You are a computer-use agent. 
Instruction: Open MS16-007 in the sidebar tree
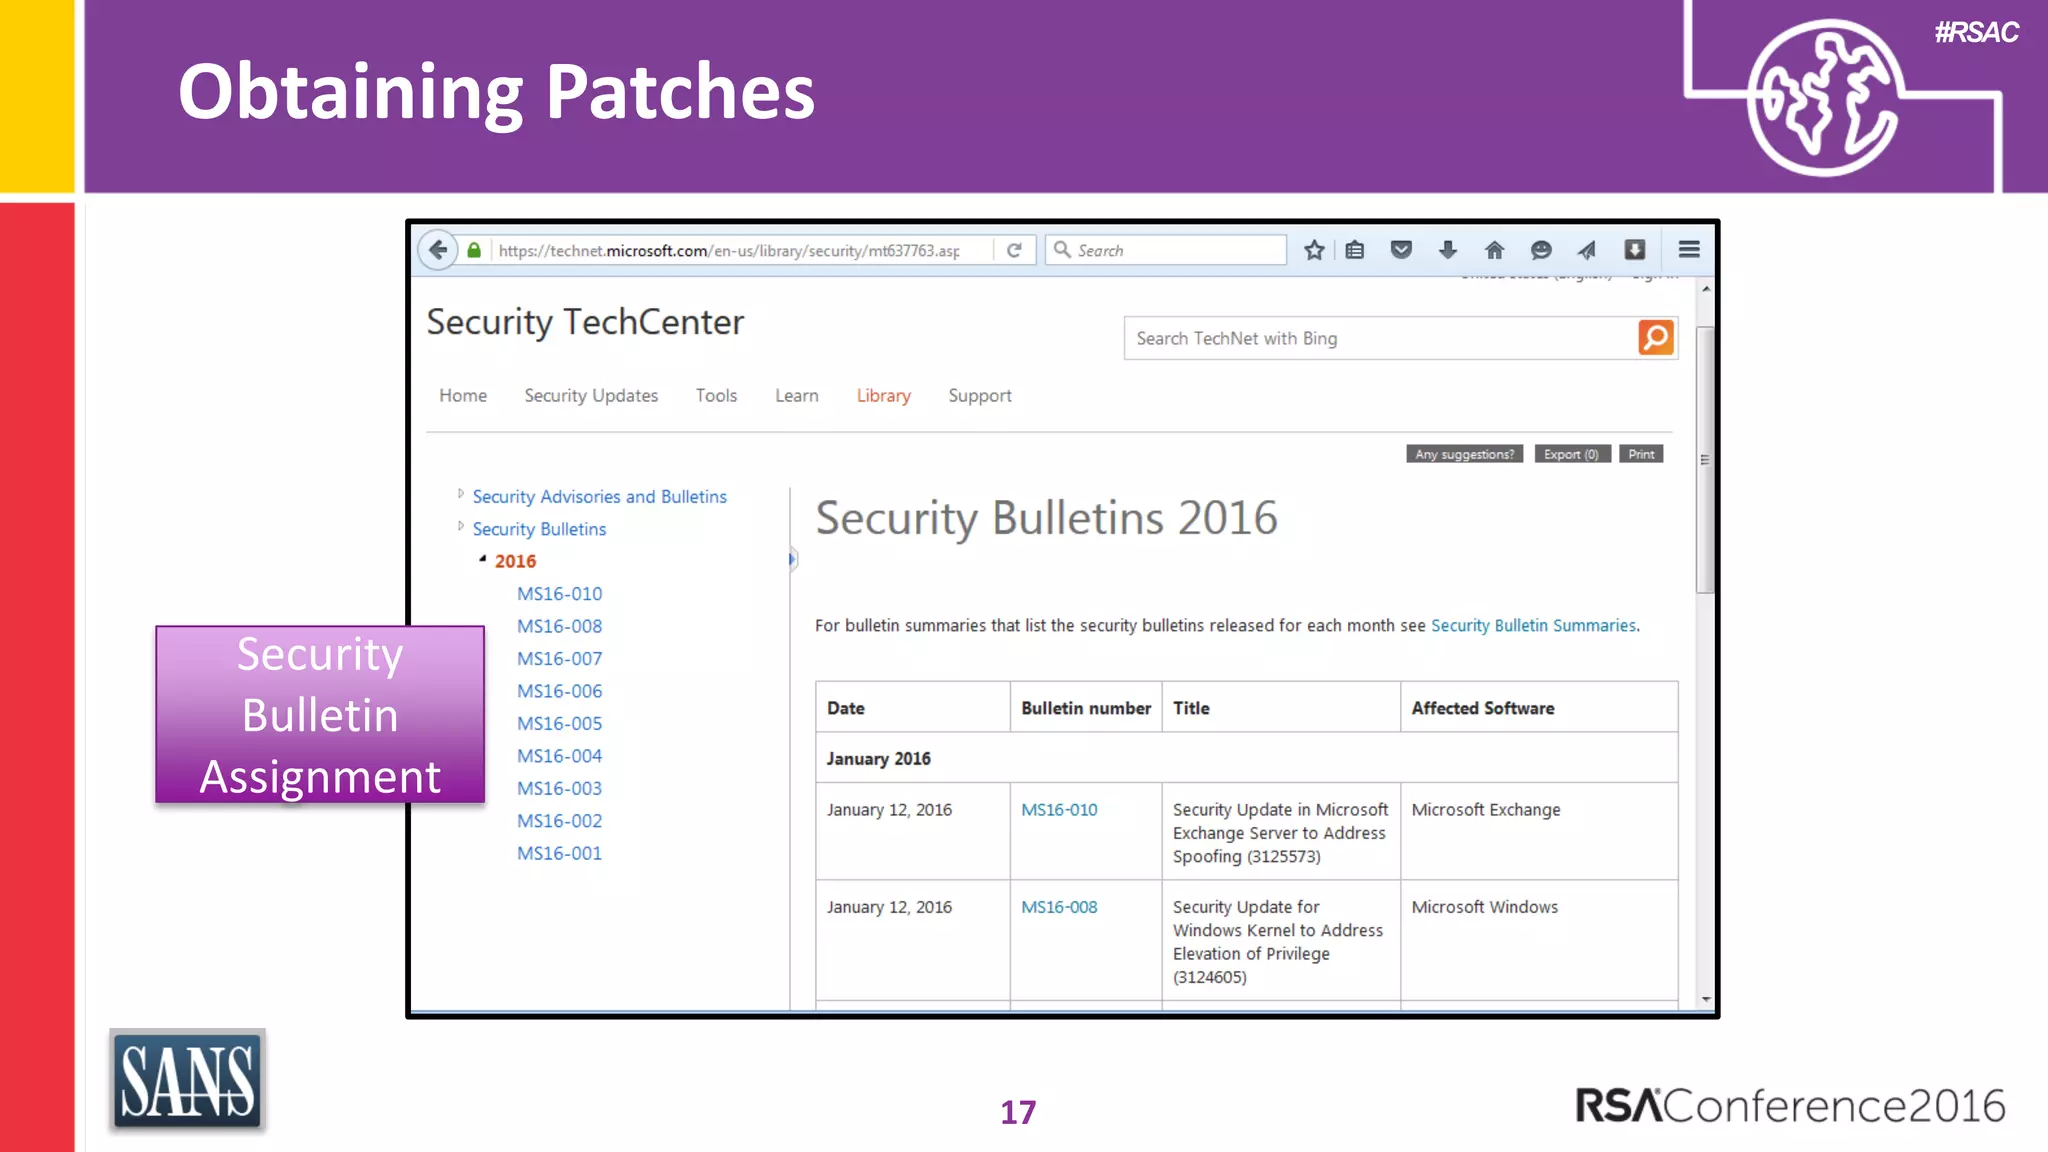(x=559, y=659)
